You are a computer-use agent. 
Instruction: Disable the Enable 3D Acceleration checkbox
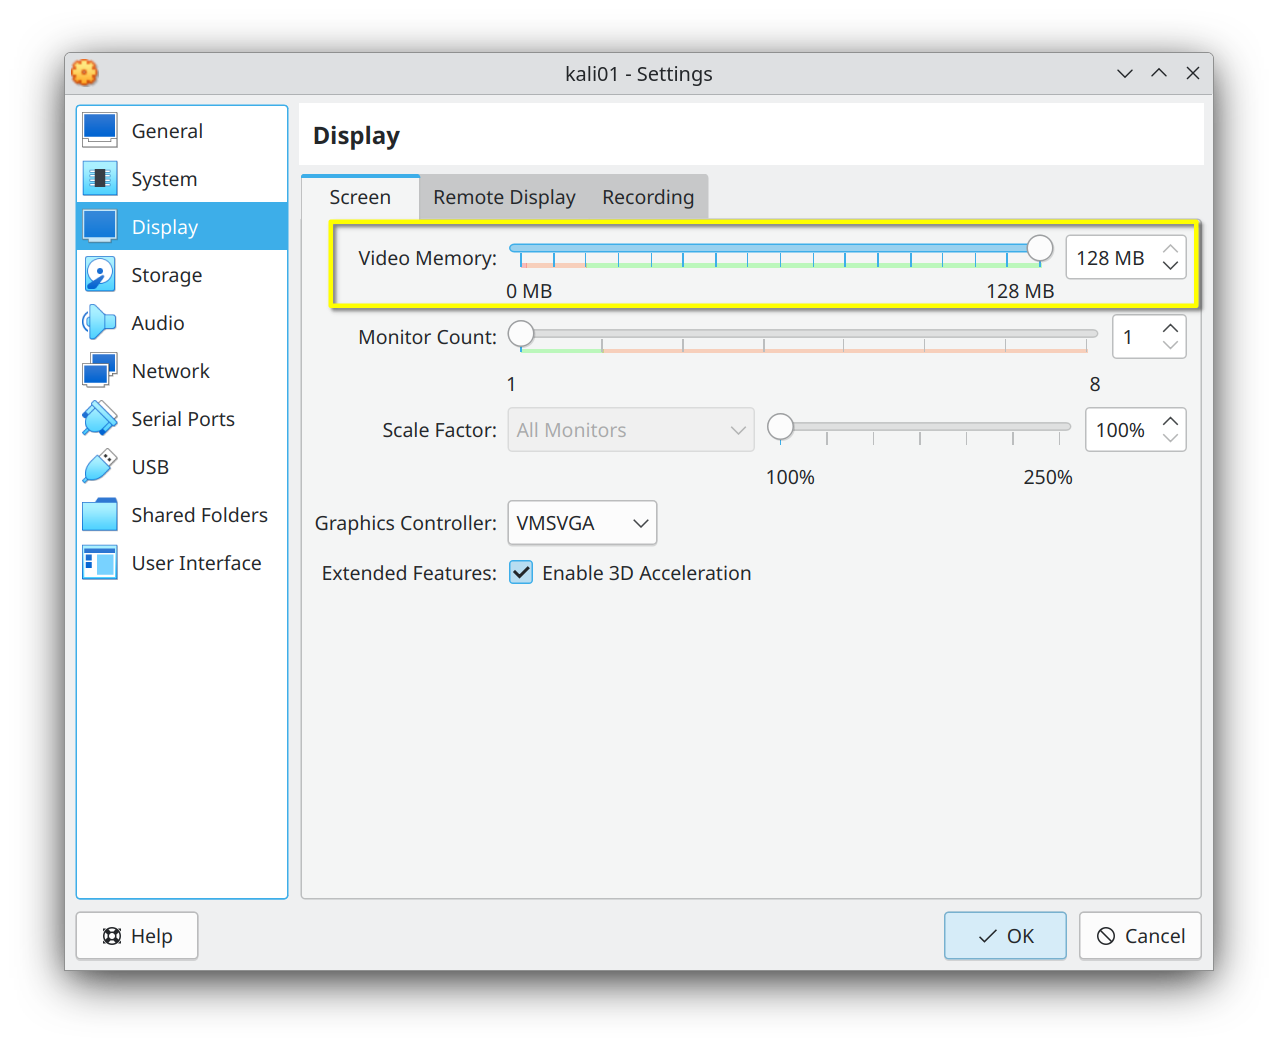tap(521, 573)
